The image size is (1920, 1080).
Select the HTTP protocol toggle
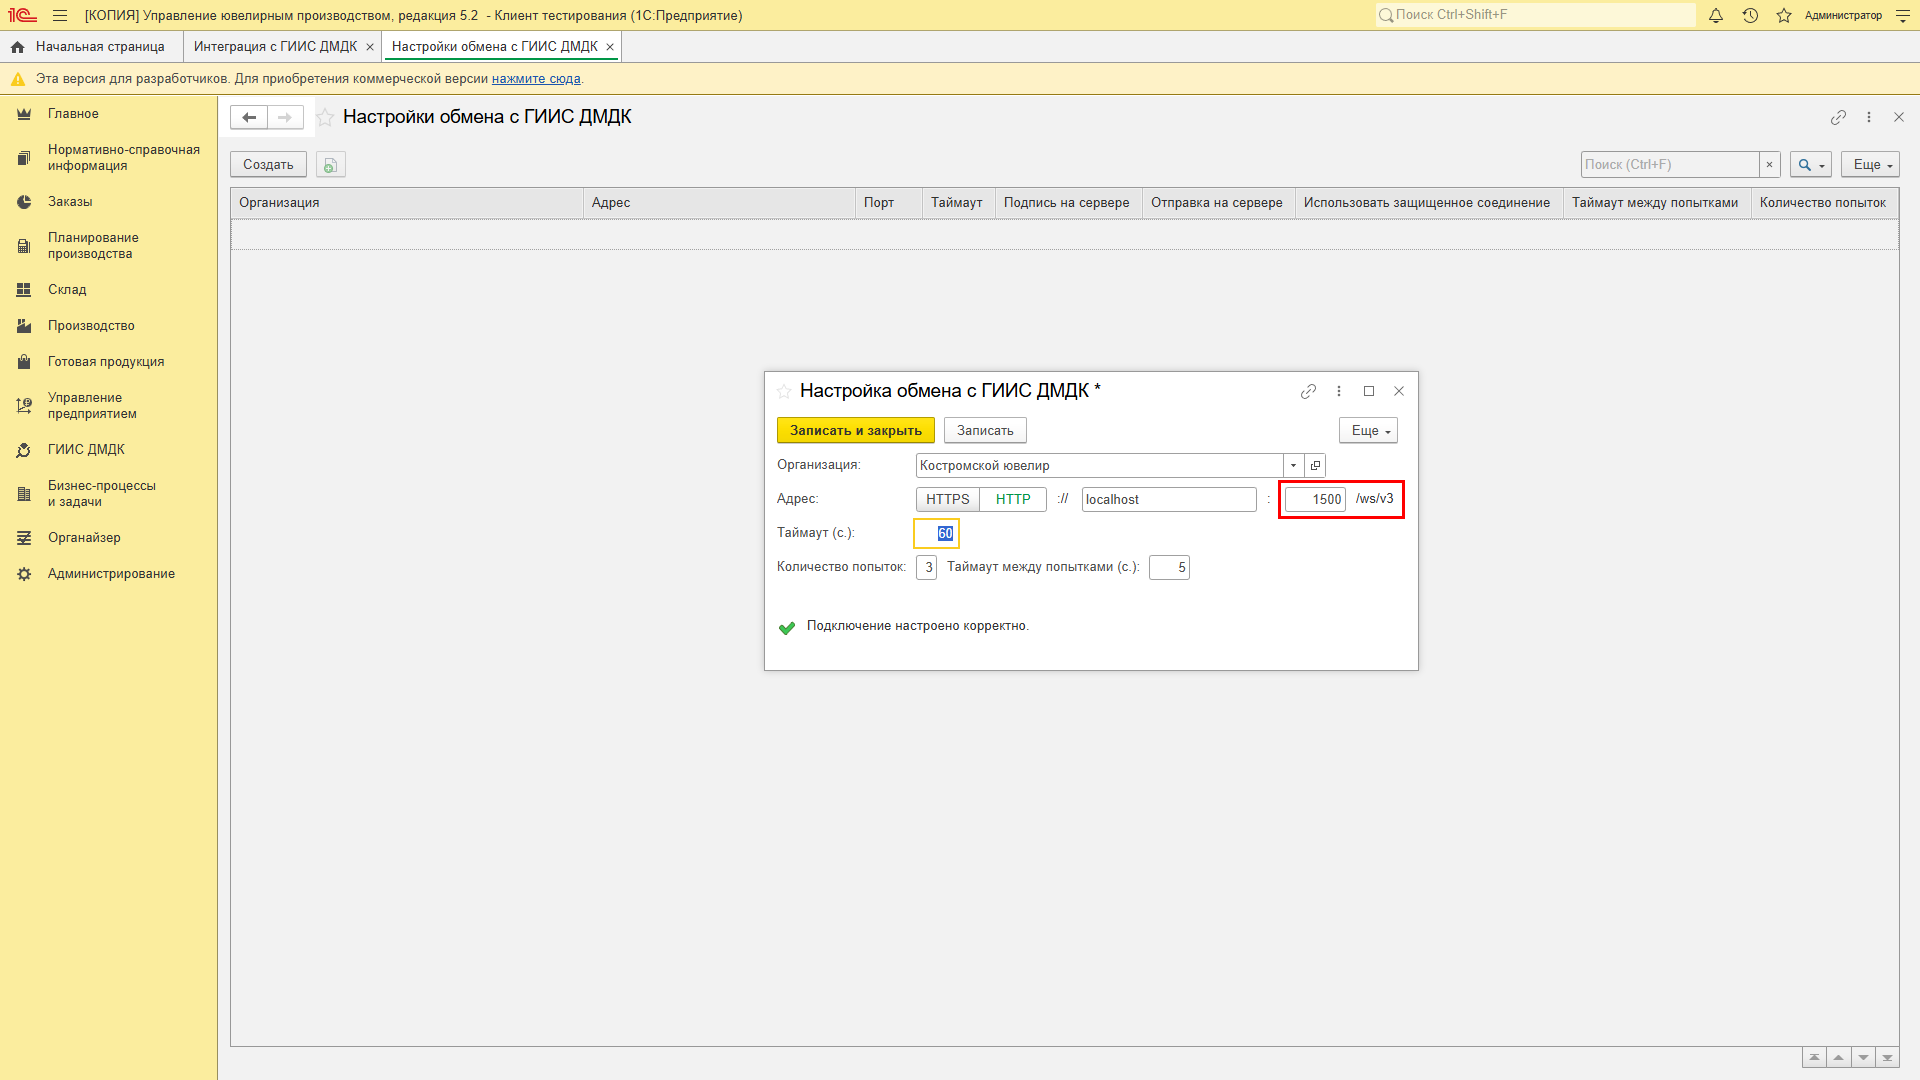coord(1013,500)
